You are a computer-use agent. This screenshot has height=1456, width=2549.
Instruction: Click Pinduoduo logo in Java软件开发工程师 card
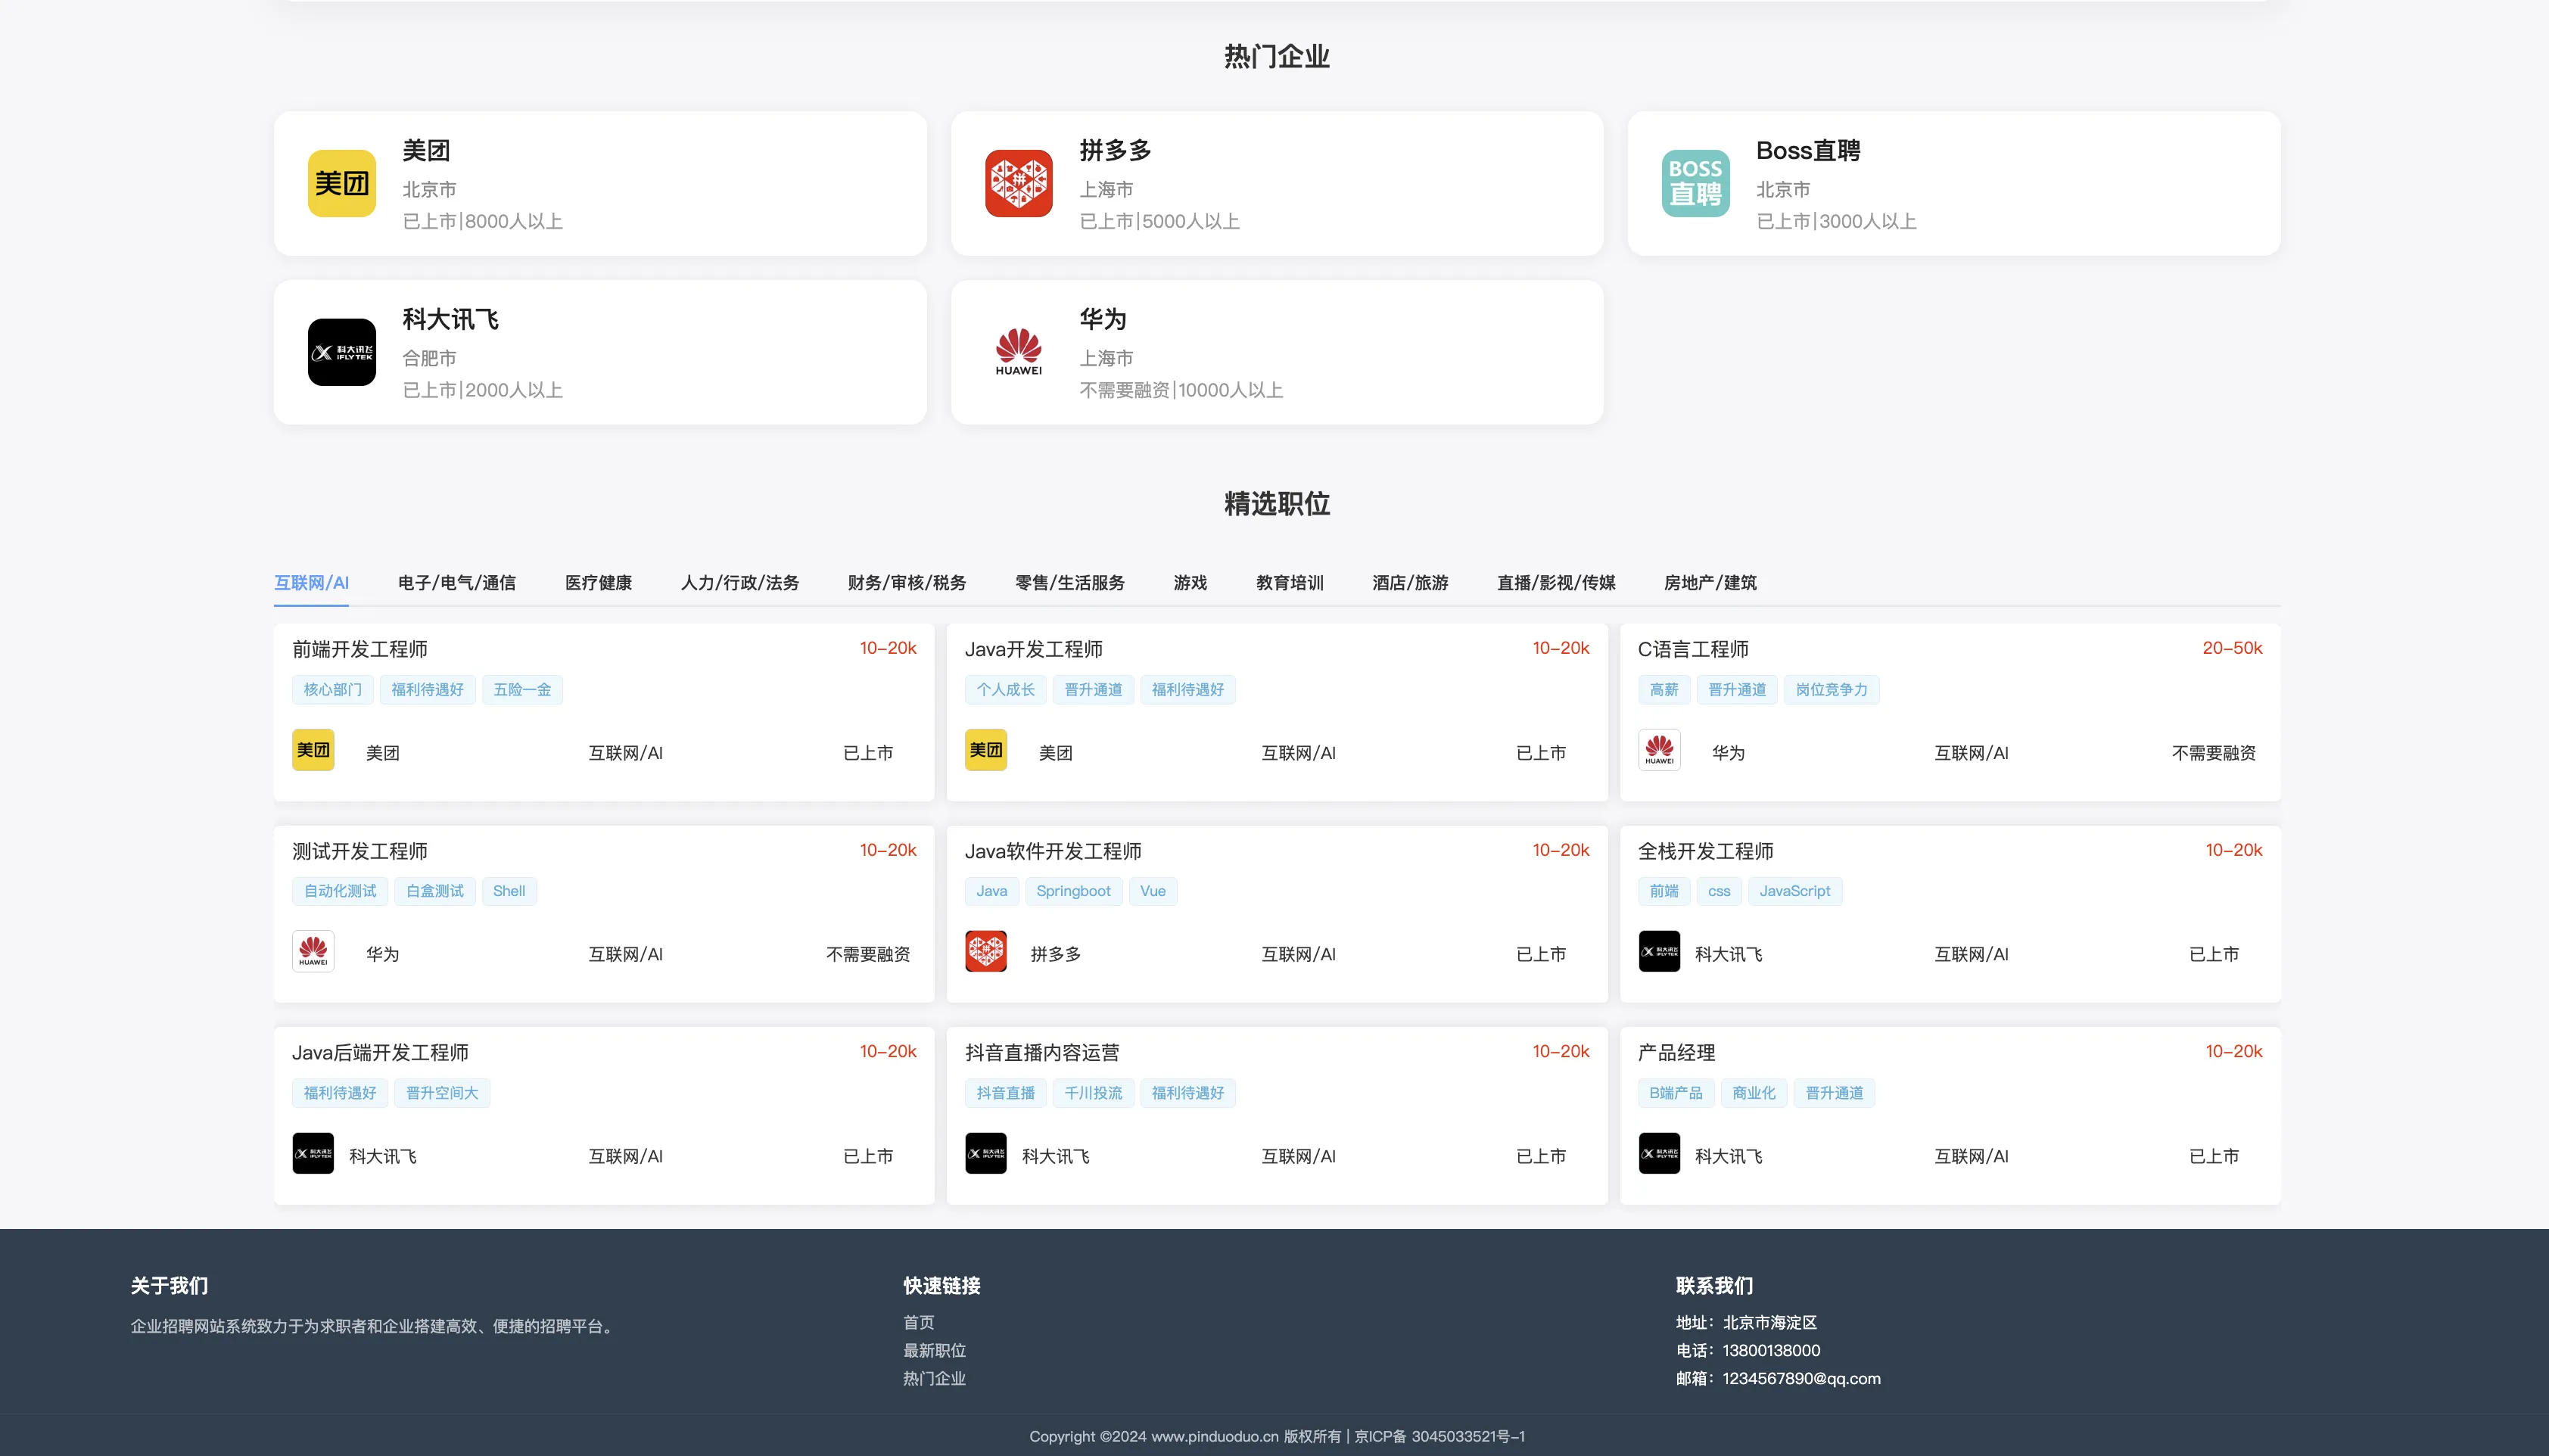985,952
